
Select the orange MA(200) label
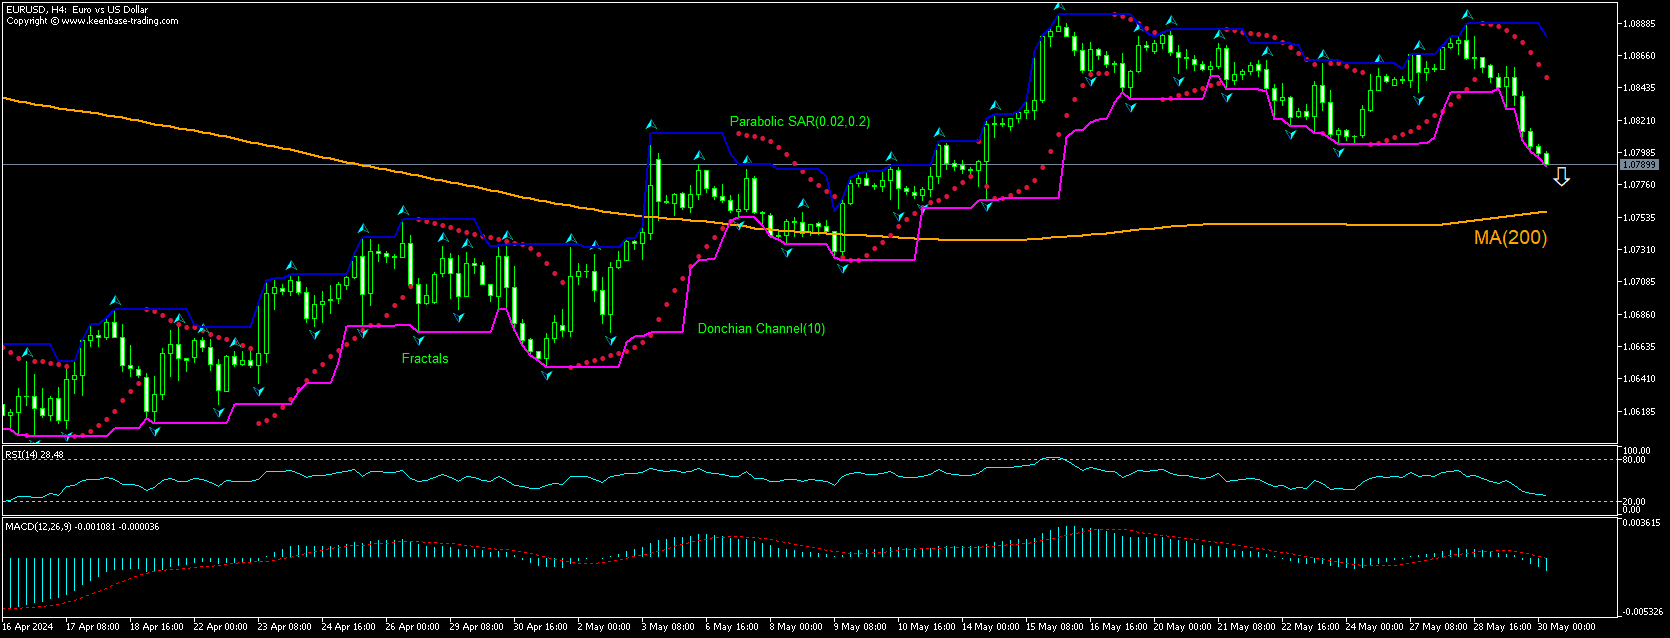(1510, 238)
